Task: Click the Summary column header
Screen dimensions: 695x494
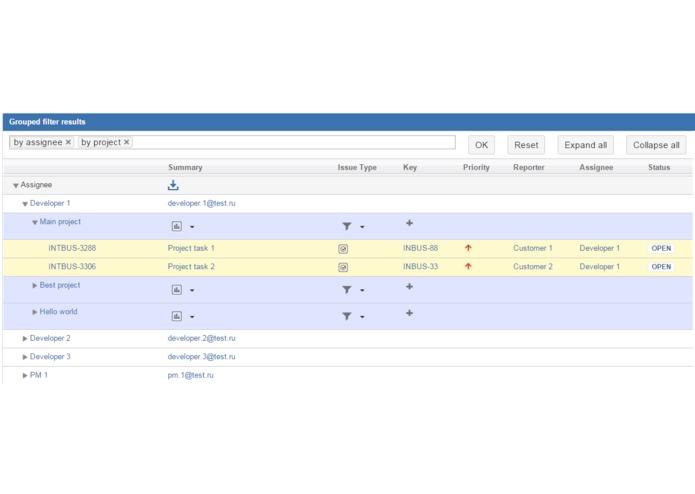Action: pos(185,167)
